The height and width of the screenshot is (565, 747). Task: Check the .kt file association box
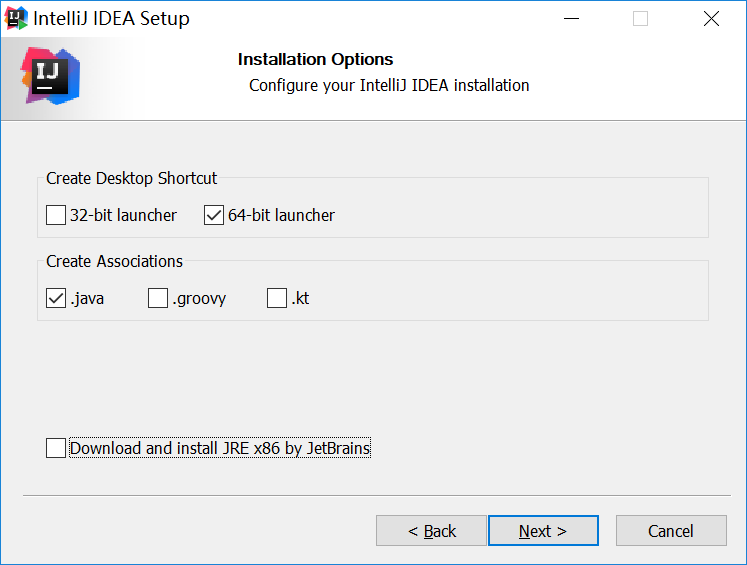(277, 298)
